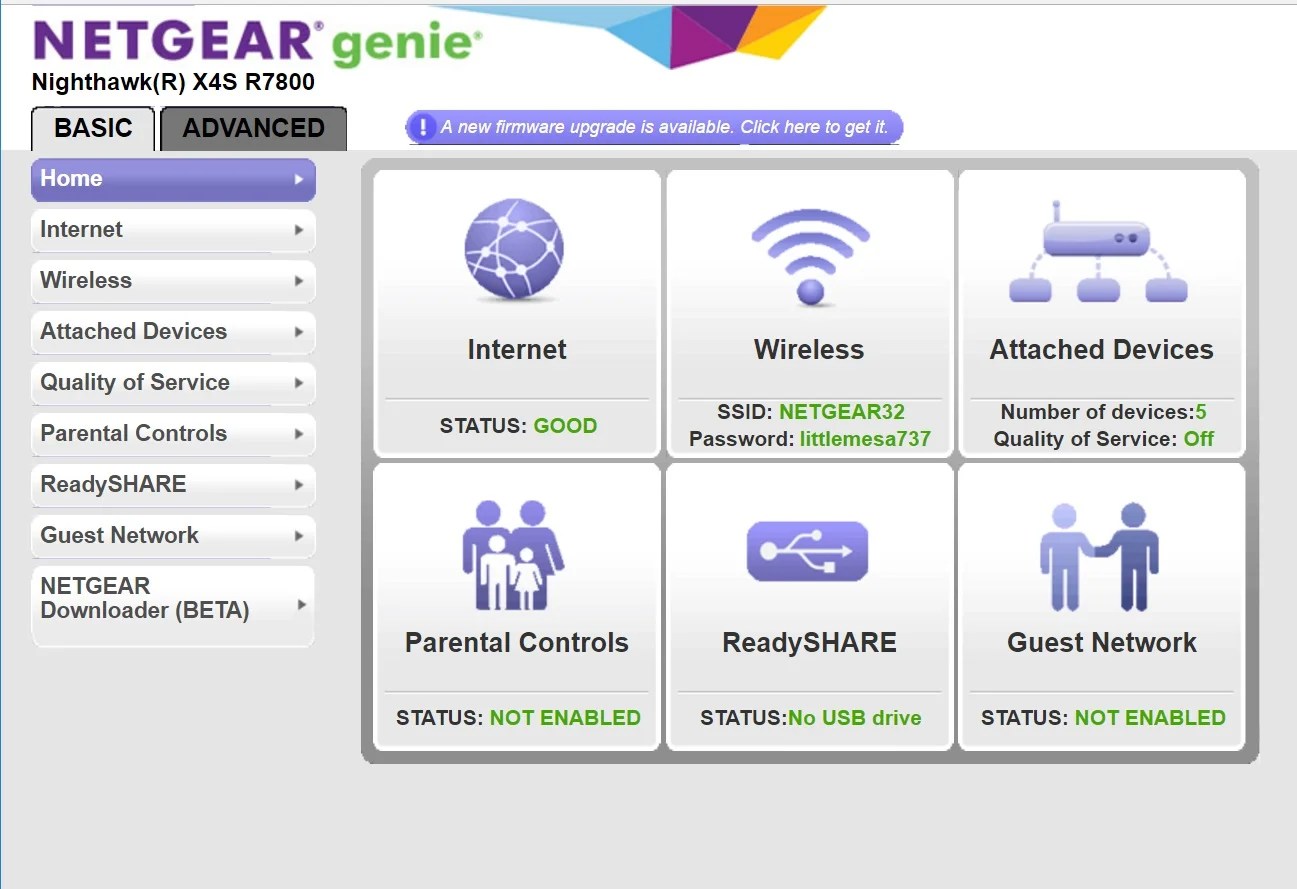The image size is (1297, 889).
Task: Click the Parental Controls NOT ENABLED status
Action: pos(565,718)
